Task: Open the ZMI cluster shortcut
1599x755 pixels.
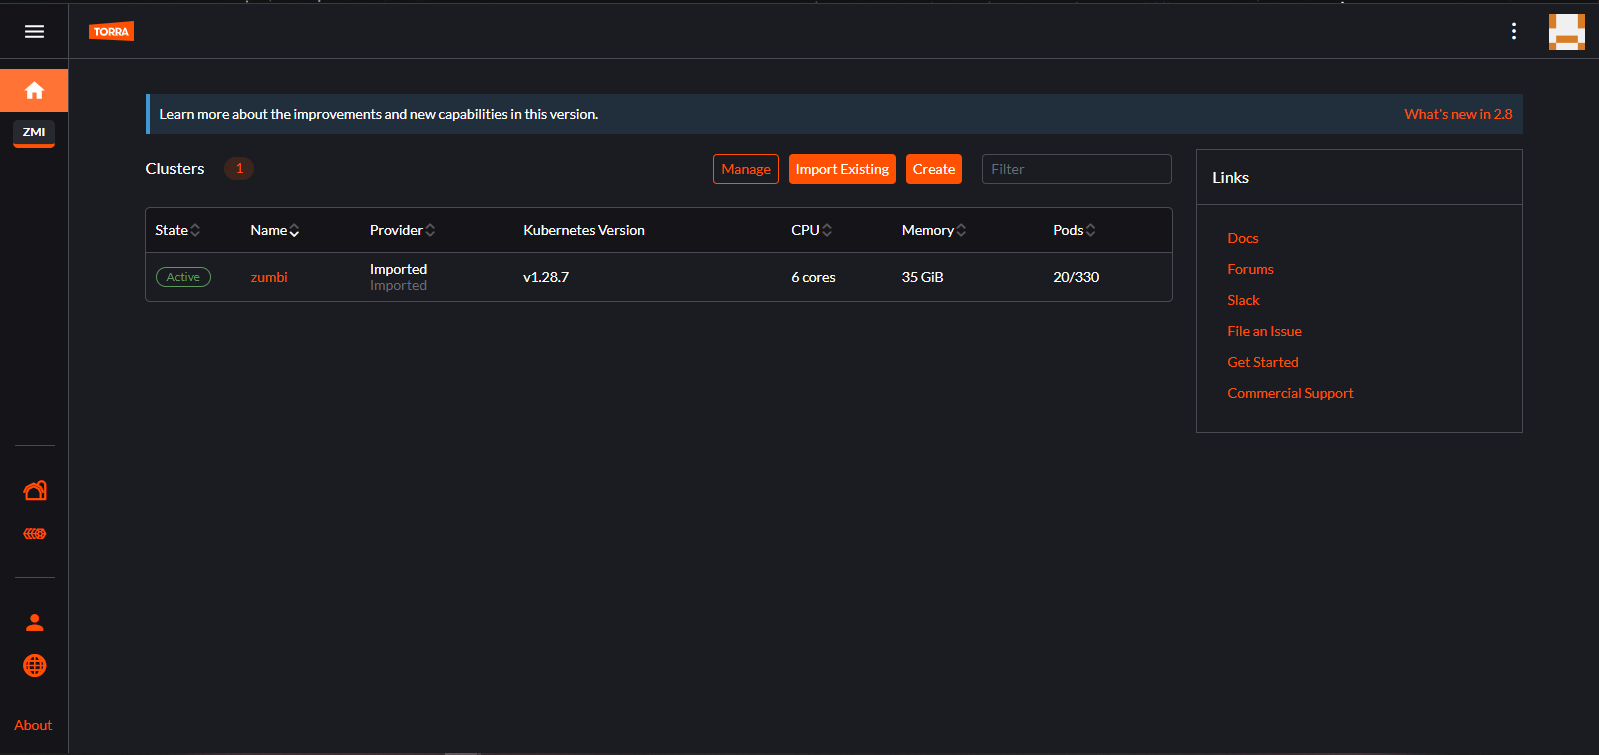Action: (x=34, y=132)
